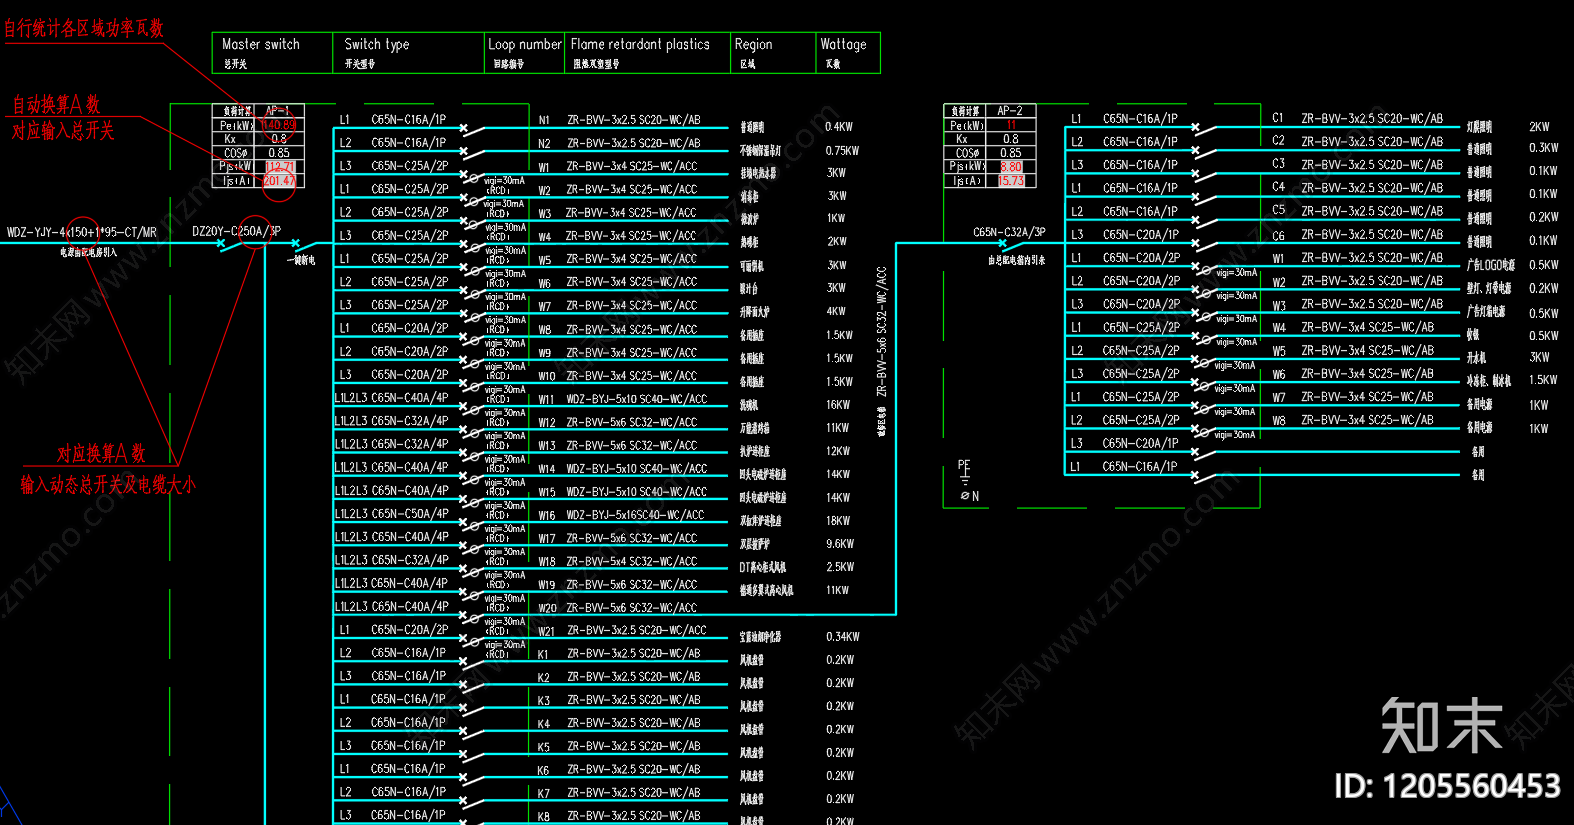The height and width of the screenshot is (825, 1574).
Task: Select the "PE" grounding label
Action: pyautogui.click(x=964, y=465)
